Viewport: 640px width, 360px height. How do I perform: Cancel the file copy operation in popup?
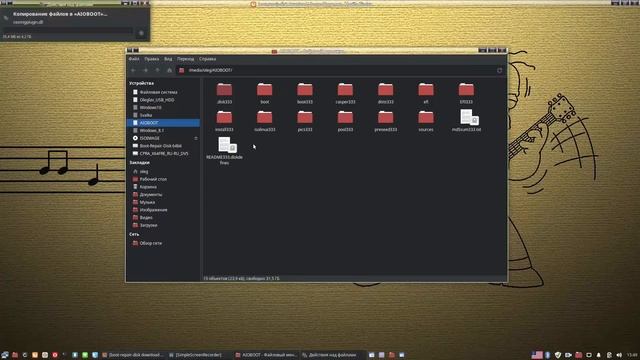pyautogui.click(x=141, y=33)
